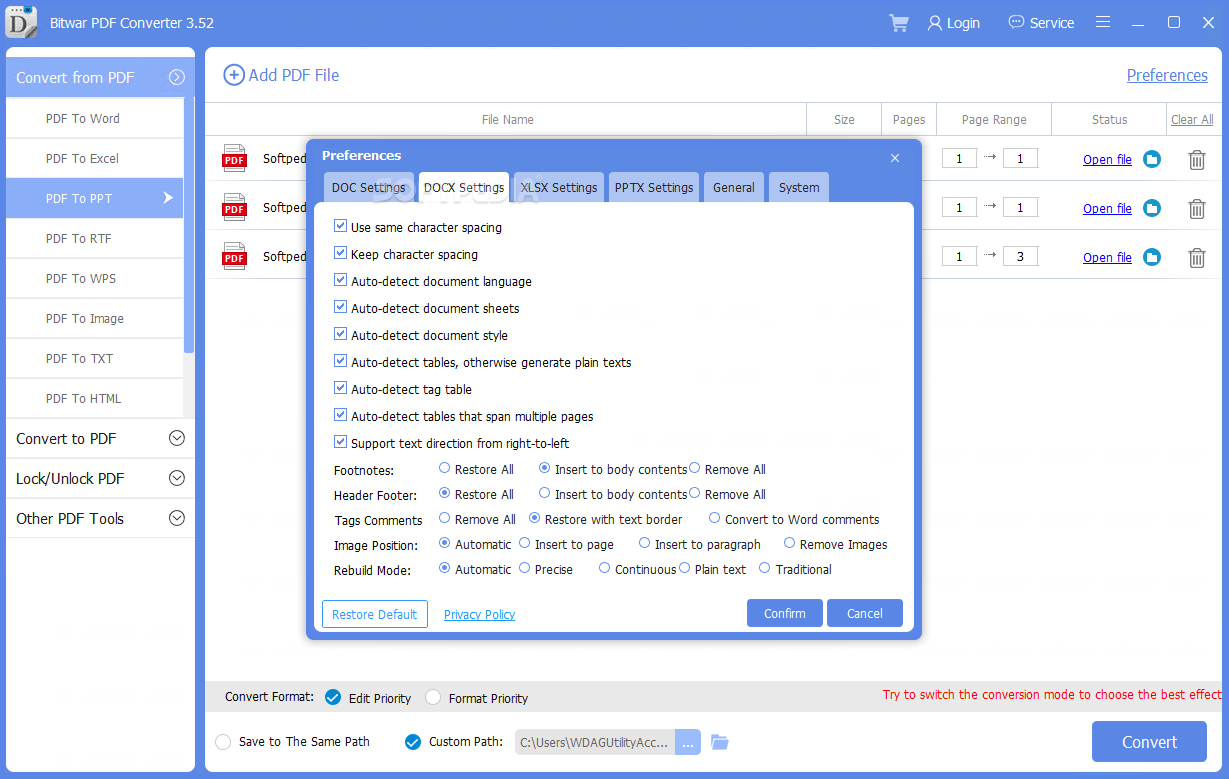Screen dimensions: 1229x779
Task: Expand the Lock/Unlock PDF section
Action: pyautogui.click(x=177, y=478)
